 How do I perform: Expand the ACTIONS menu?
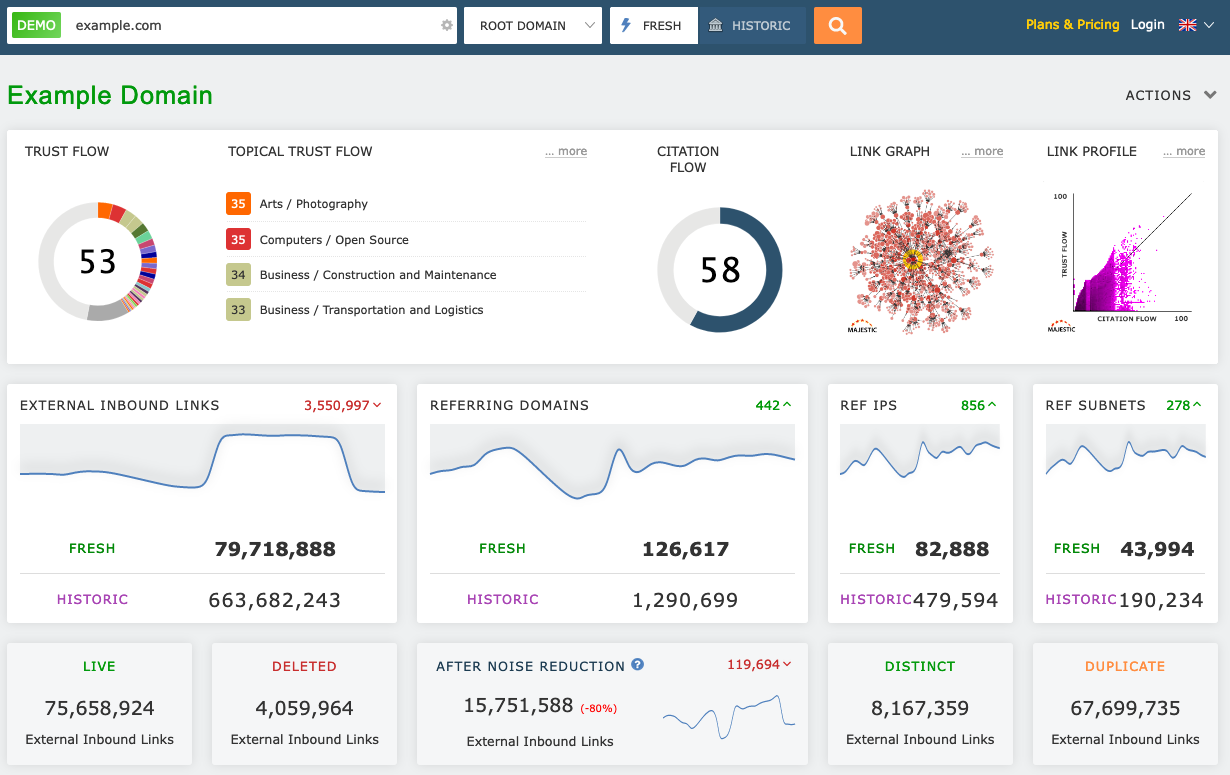point(1170,95)
